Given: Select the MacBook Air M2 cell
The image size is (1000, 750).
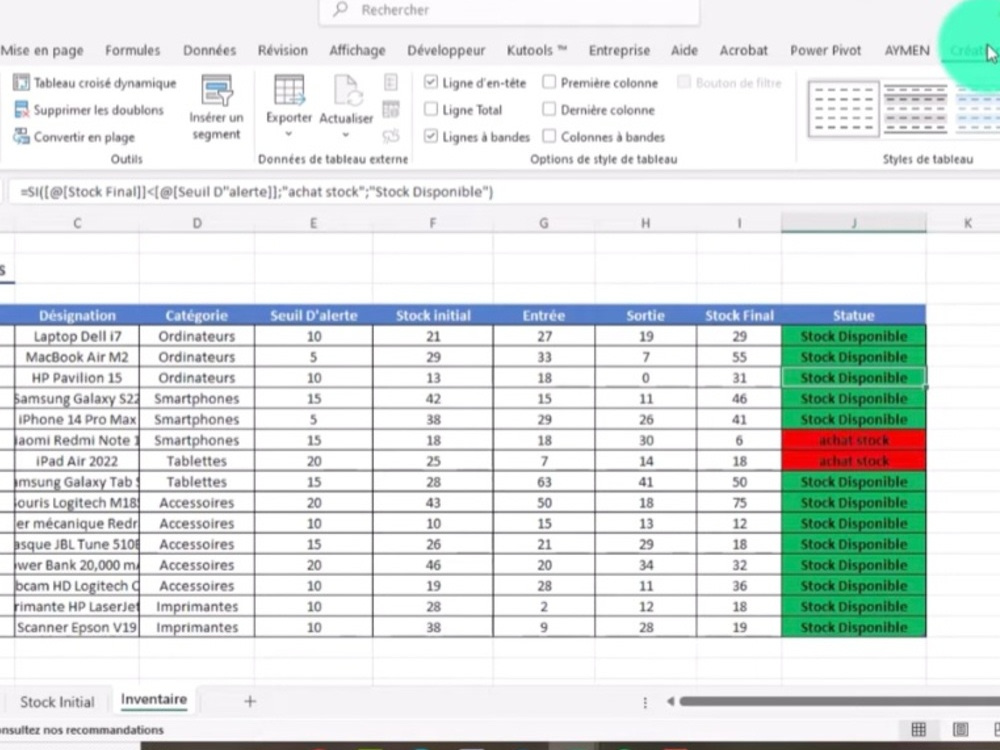Looking at the screenshot, I should [77, 357].
